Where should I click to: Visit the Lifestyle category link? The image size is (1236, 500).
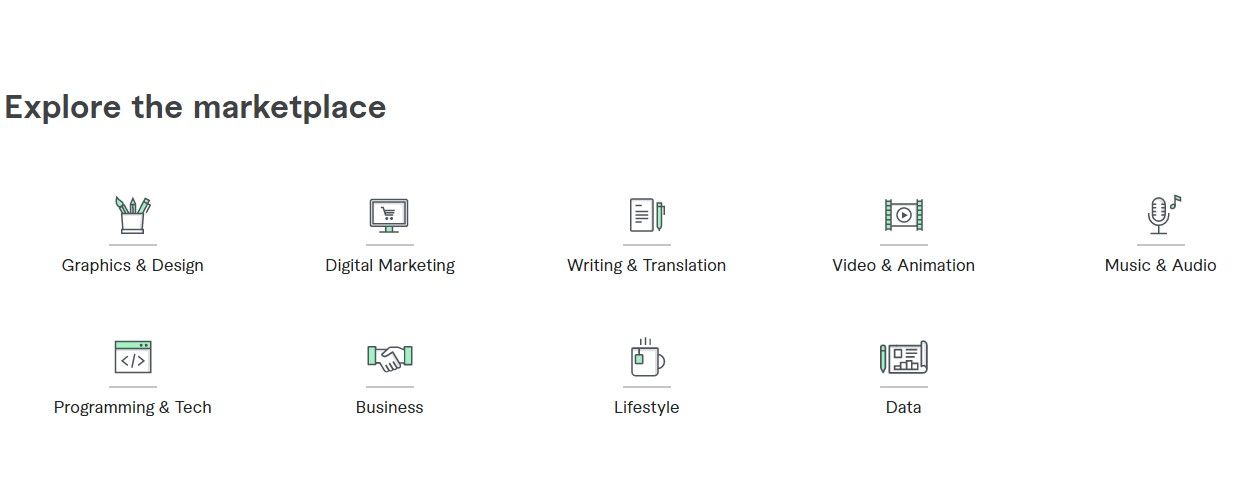[x=646, y=407]
